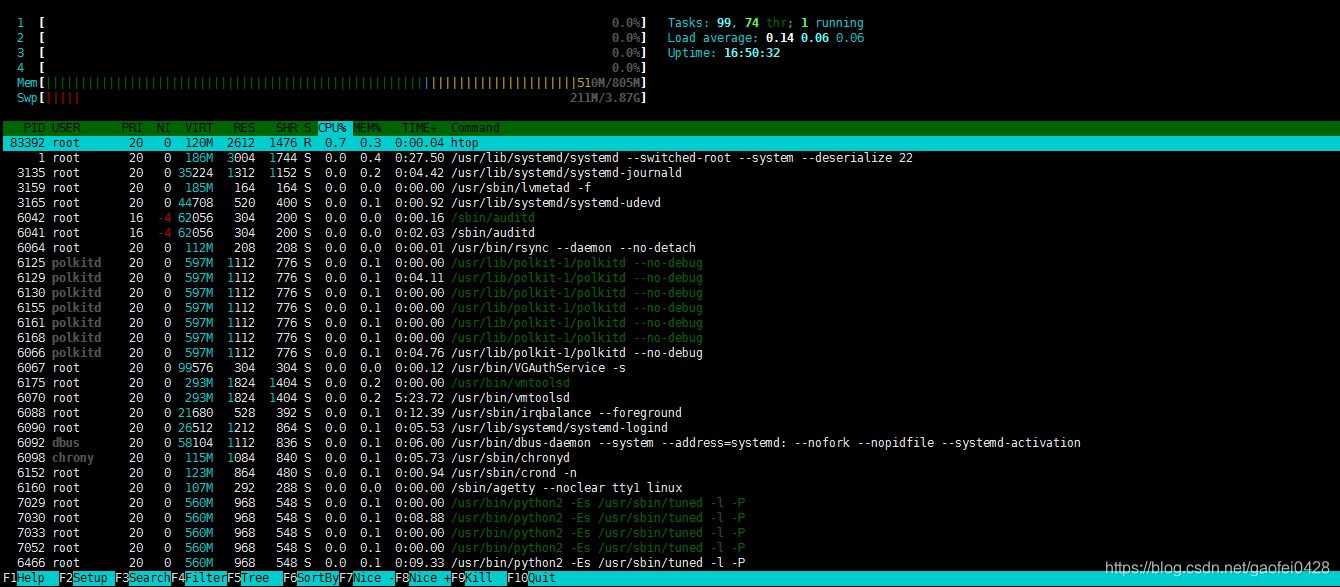This screenshot has height=587, width=1340.
Task: Click the CPU 4 meter bar
Action: (x=332, y=68)
